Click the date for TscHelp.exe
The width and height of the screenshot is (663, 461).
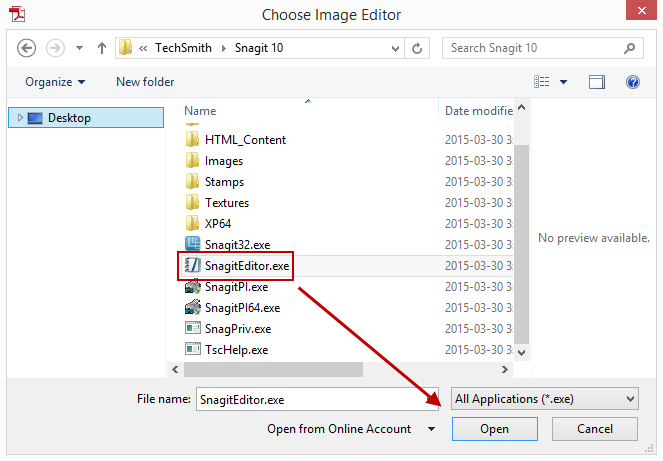(x=479, y=350)
